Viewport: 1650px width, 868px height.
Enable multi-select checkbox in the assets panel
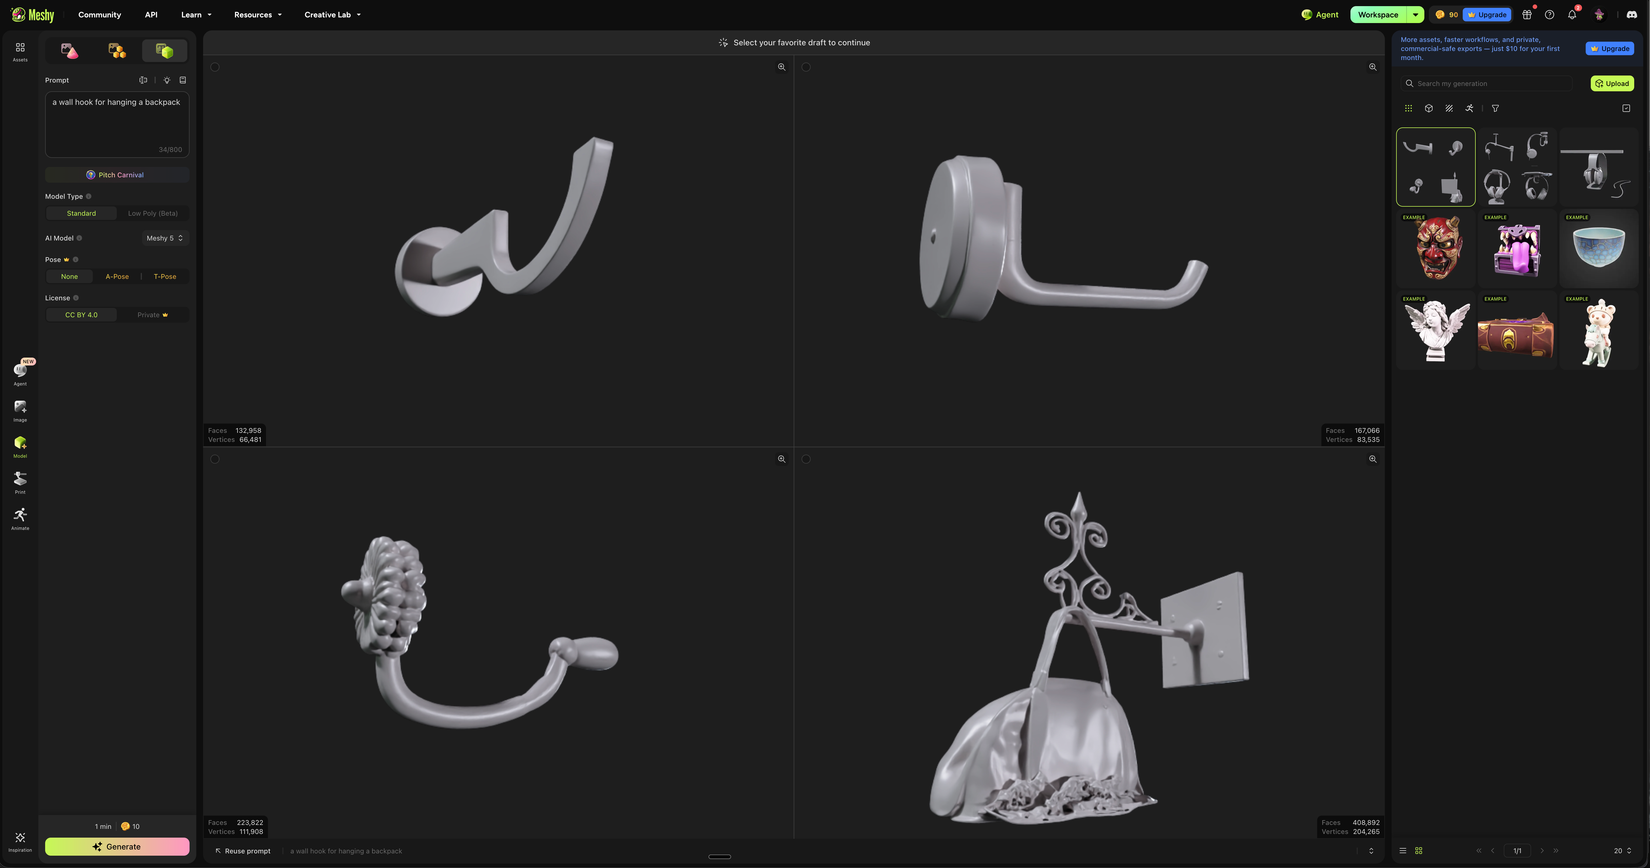tap(1626, 108)
